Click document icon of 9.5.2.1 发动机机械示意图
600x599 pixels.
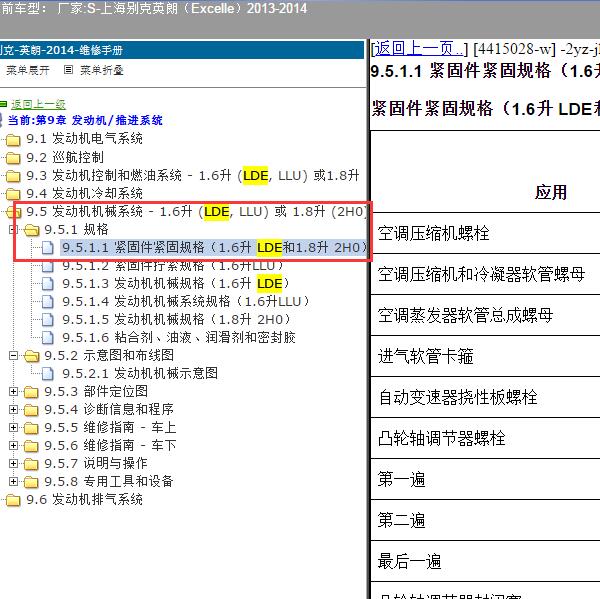(x=48, y=374)
